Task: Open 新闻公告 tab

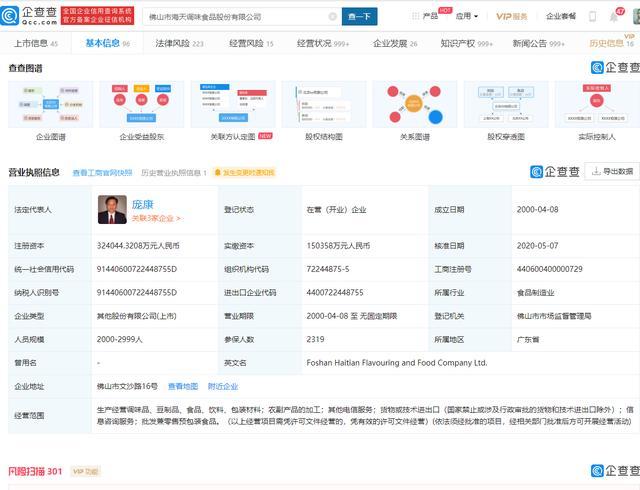Action: 538,43
